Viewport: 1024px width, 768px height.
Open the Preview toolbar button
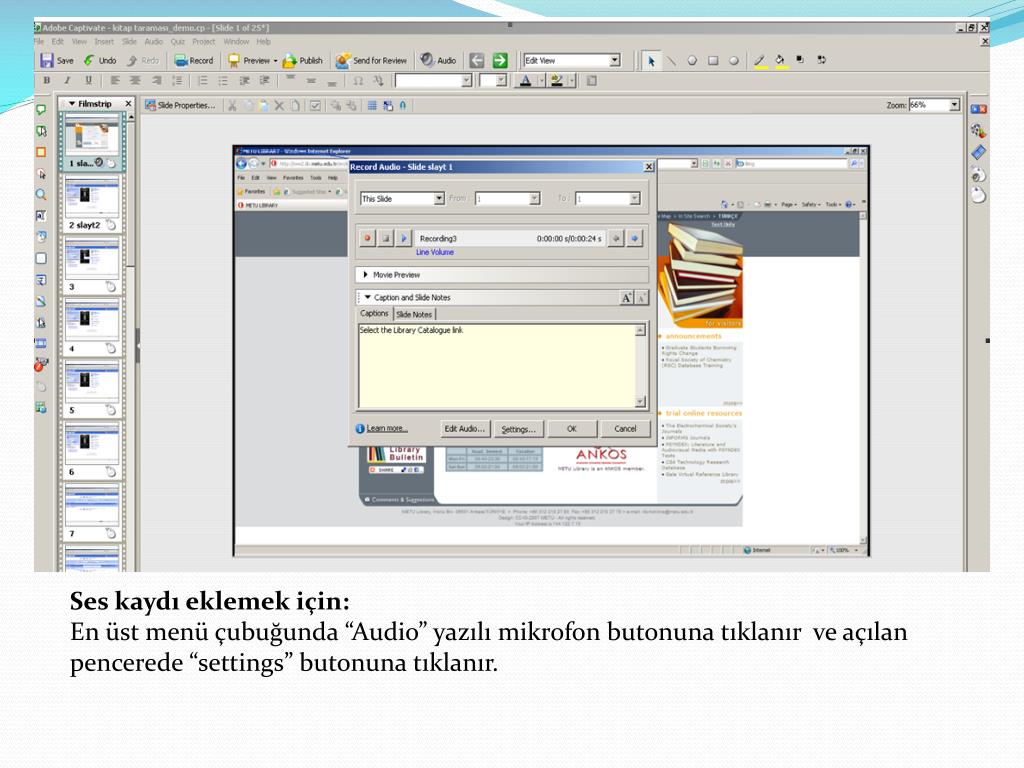pos(252,61)
